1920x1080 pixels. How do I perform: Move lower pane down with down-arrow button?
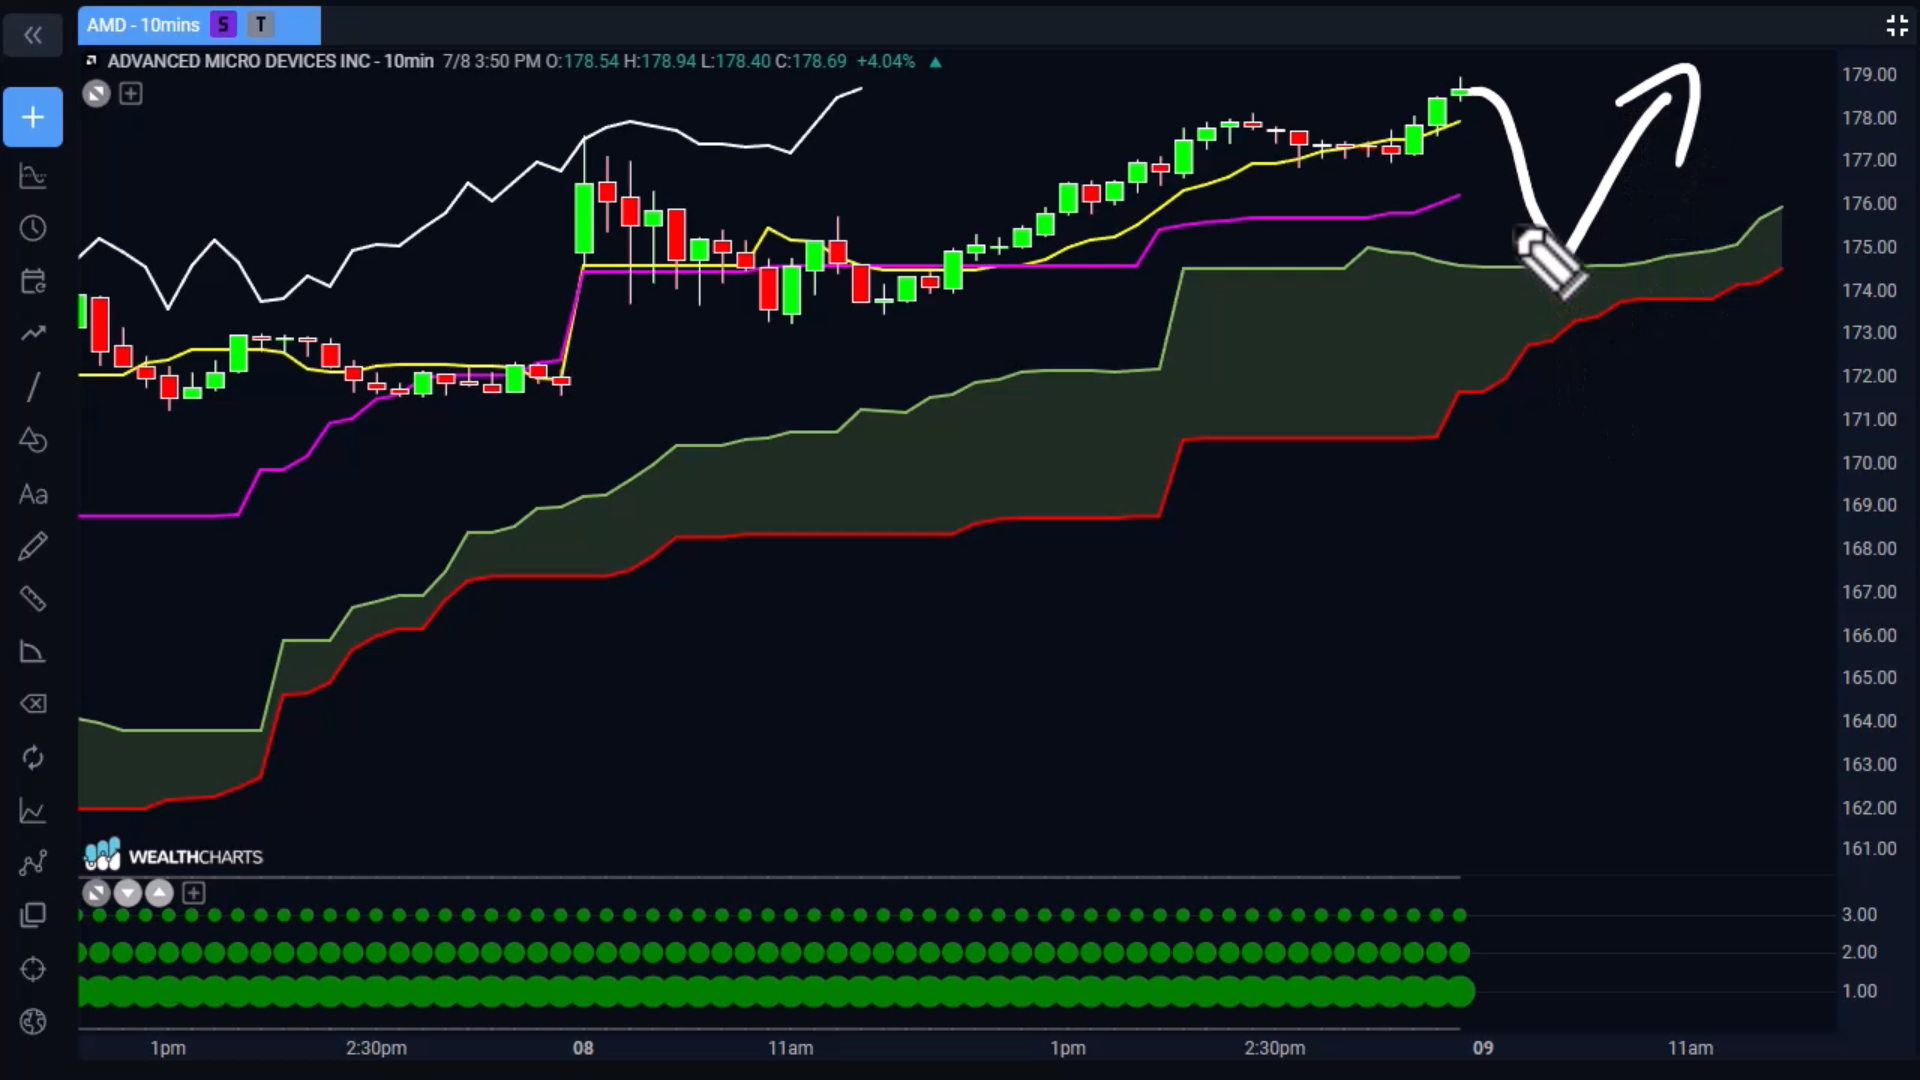pyautogui.click(x=128, y=893)
